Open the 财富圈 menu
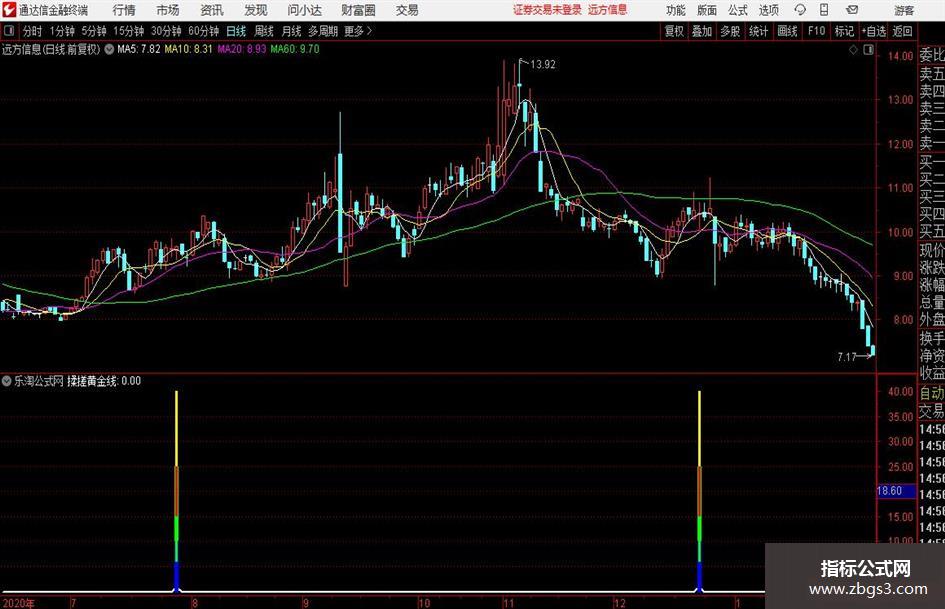The width and height of the screenshot is (945, 609). [358, 10]
